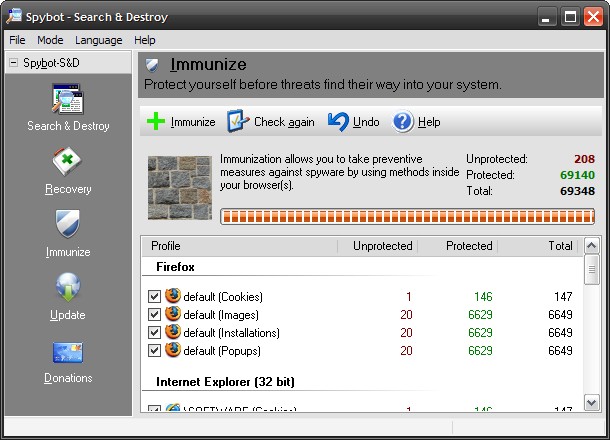Image resolution: width=610 pixels, height=440 pixels.
Task: Sort by the Protected column header
Action: 458,246
